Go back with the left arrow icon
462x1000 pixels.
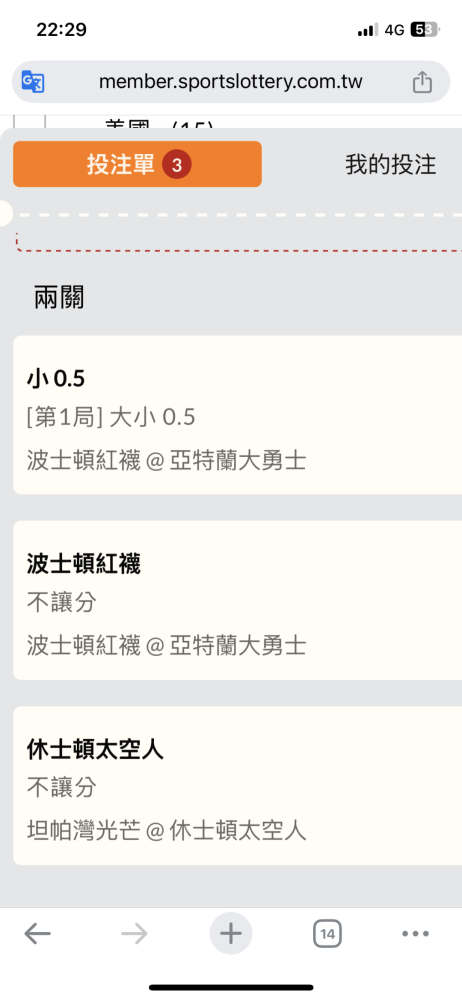click(38, 934)
